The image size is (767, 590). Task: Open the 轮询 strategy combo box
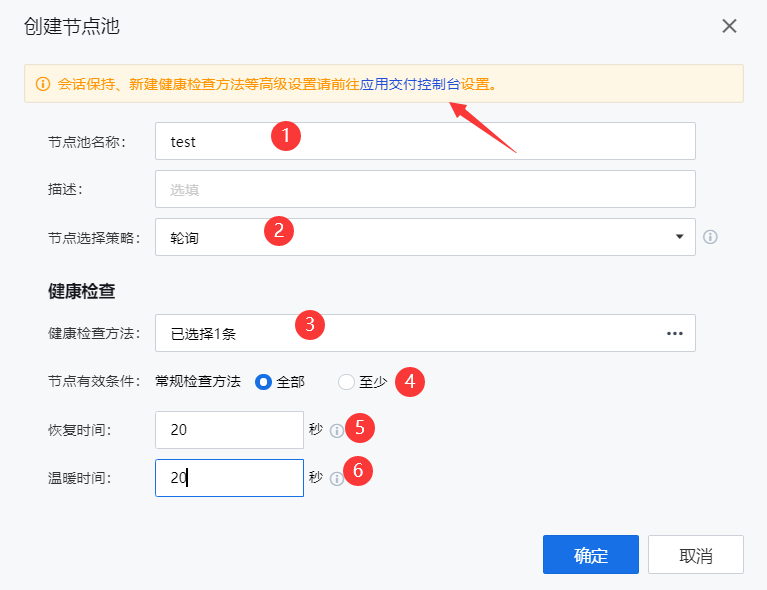click(x=425, y=237)
